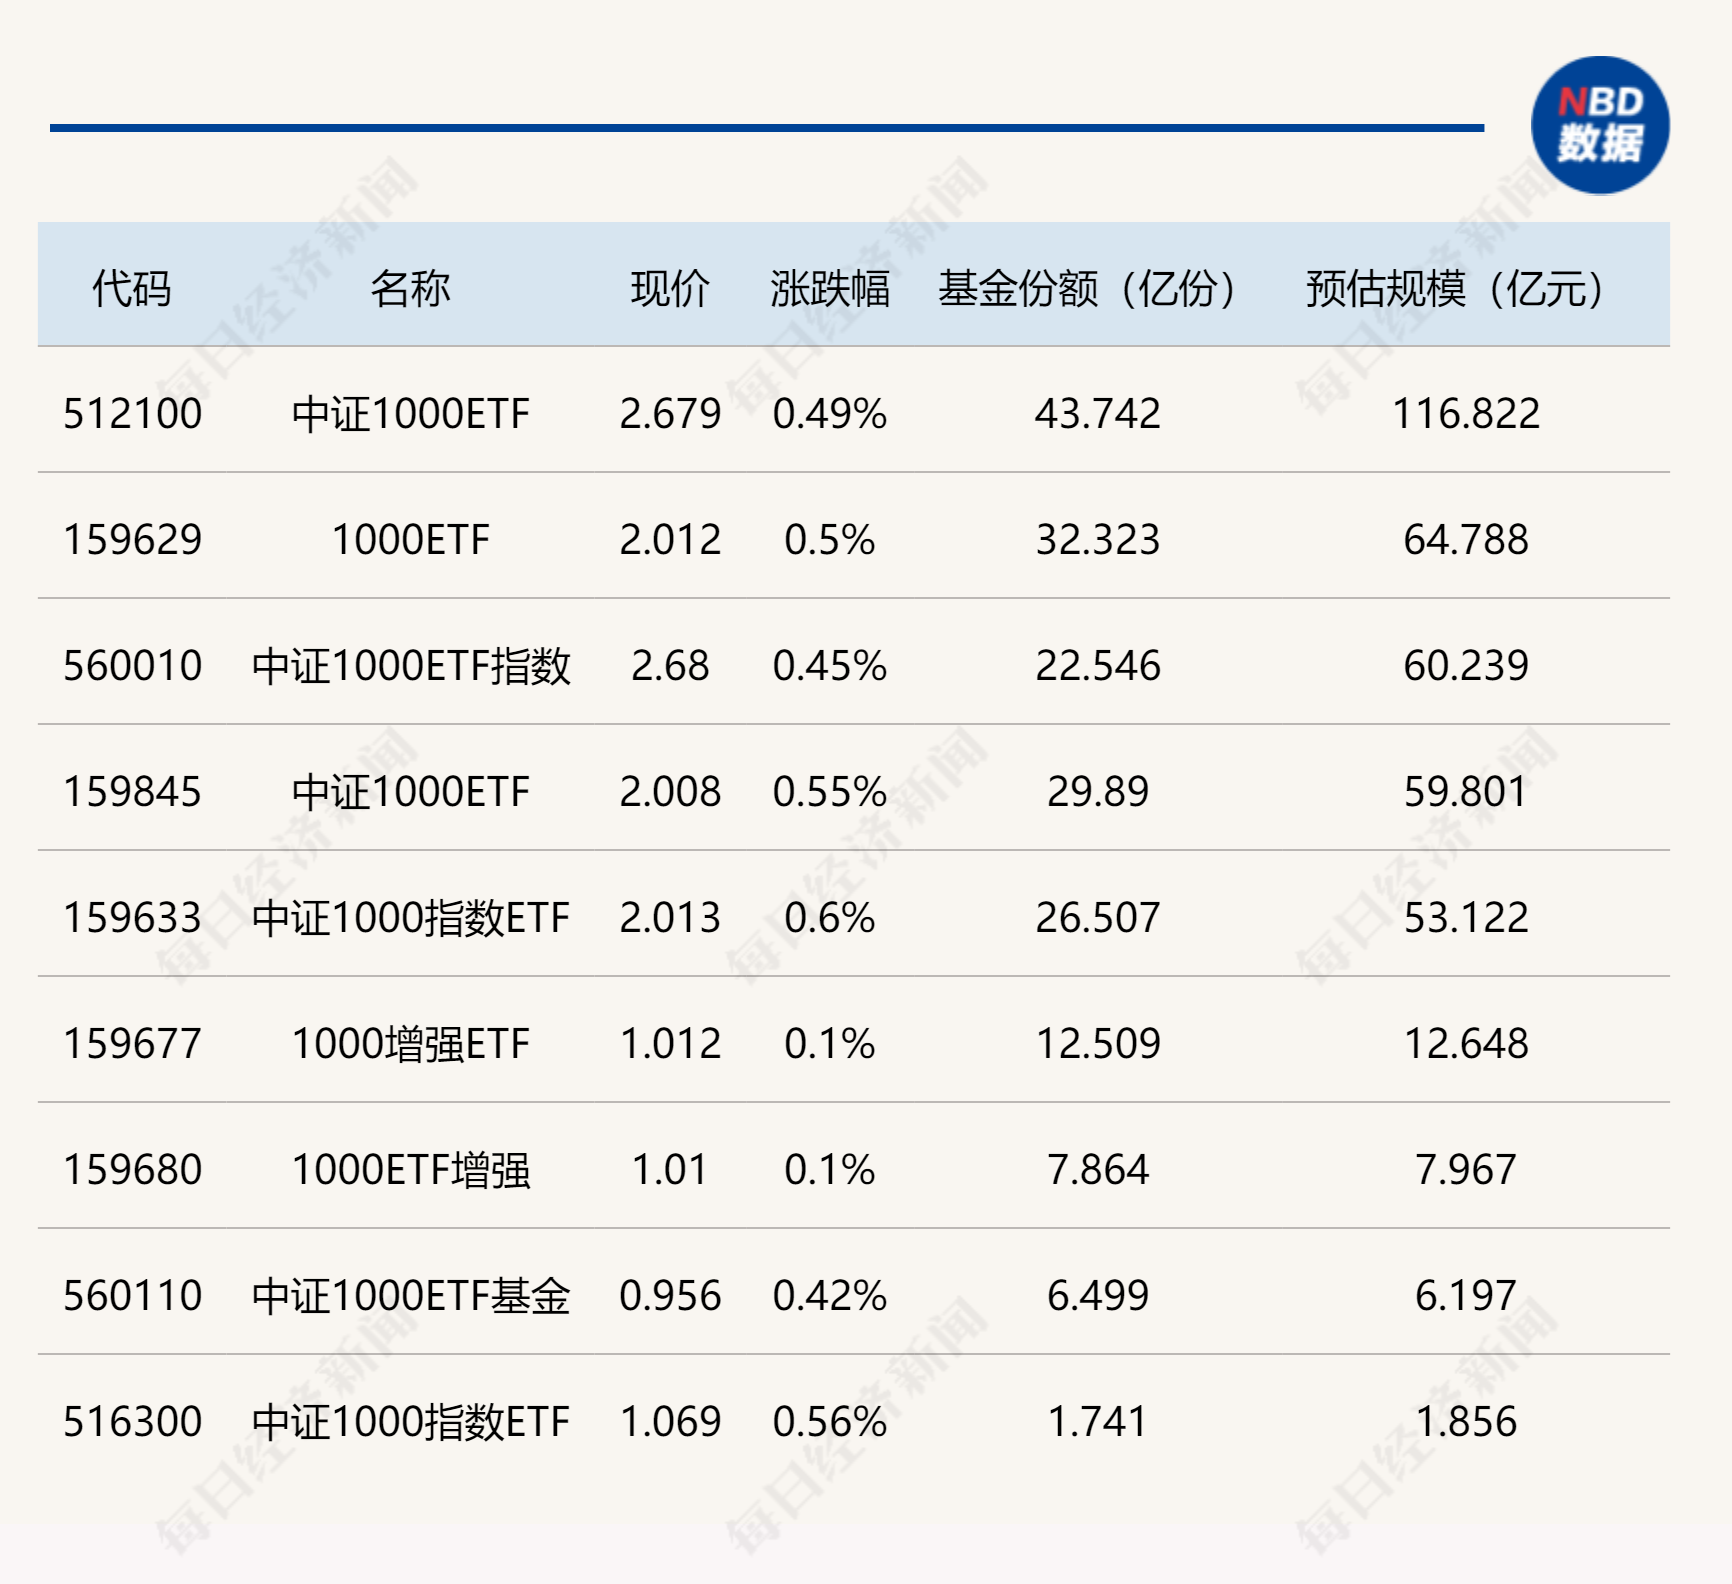
Task: Click the estimated size 59.801
Action: pos(1466,792)
